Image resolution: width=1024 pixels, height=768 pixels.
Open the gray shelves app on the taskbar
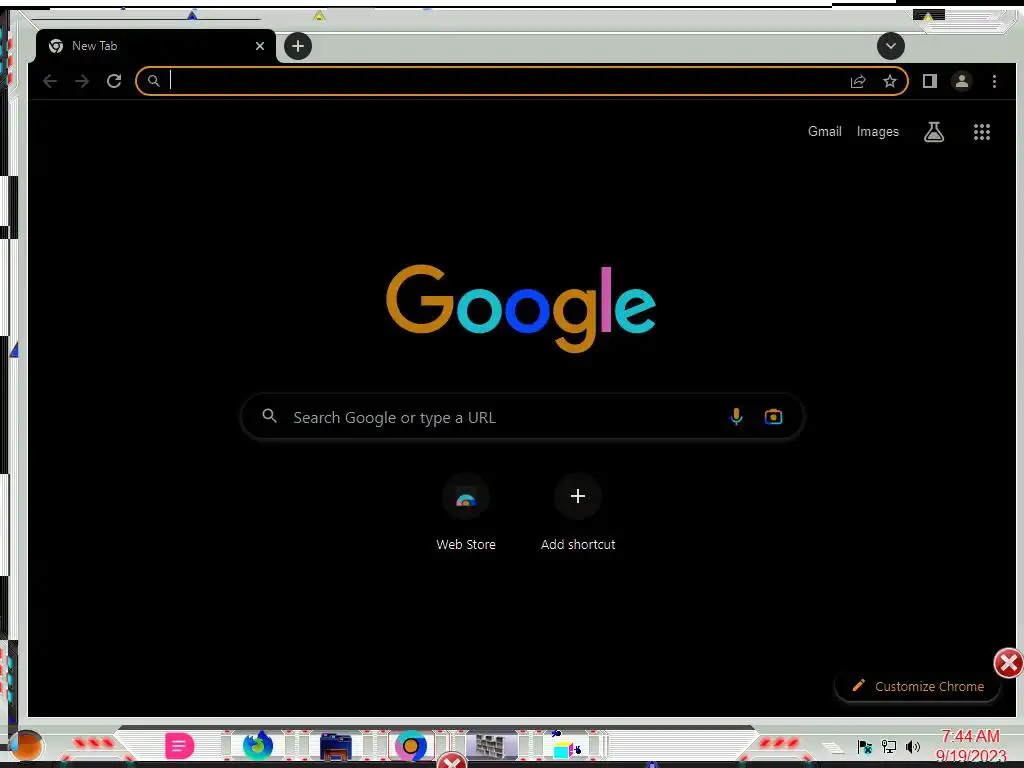pyautogui.click(x=490, y=746)
